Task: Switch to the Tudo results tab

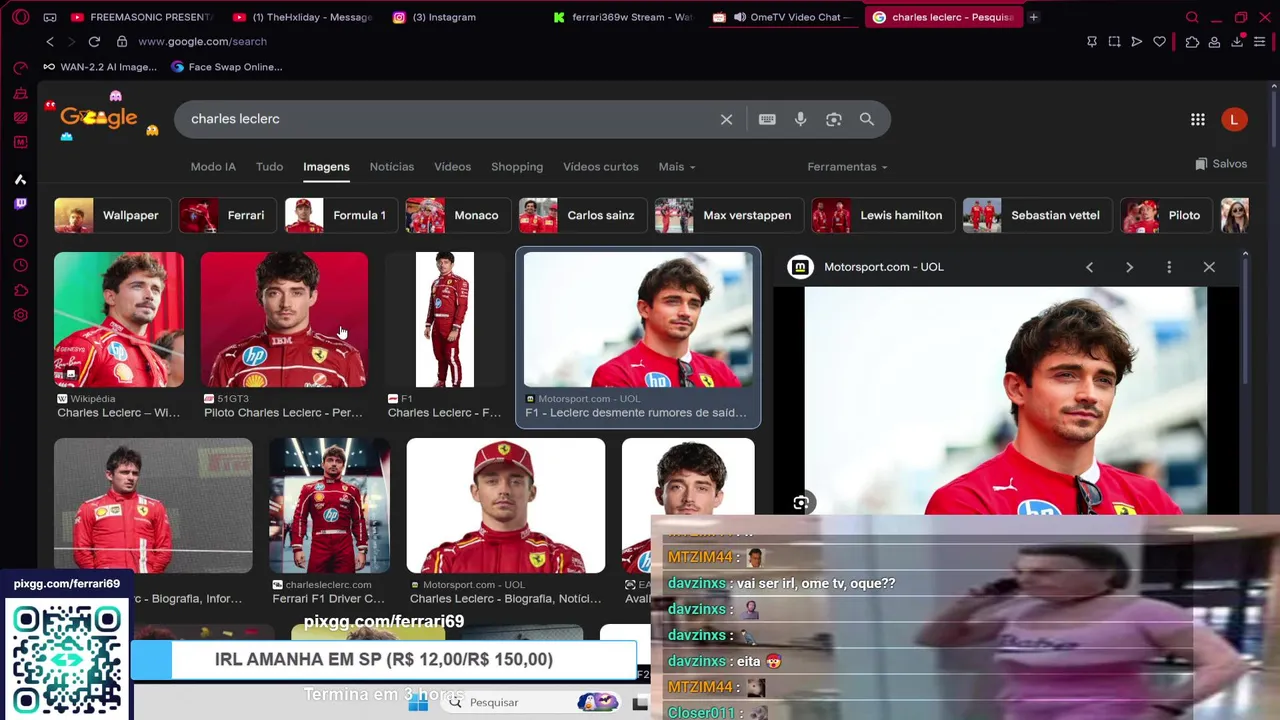Action: (x=269, y=167)
